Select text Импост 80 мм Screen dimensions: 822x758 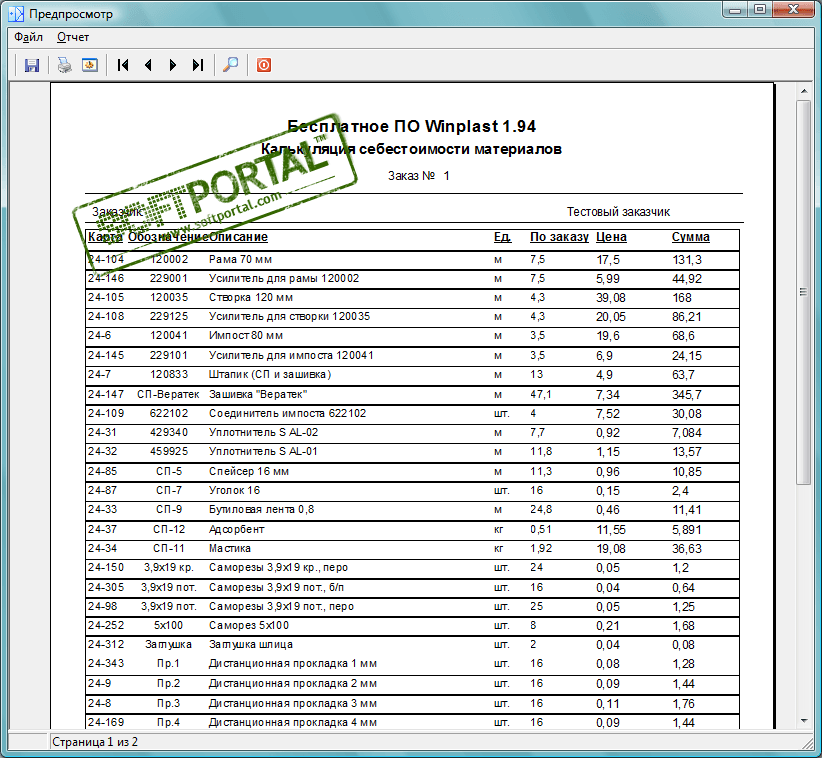246,335
